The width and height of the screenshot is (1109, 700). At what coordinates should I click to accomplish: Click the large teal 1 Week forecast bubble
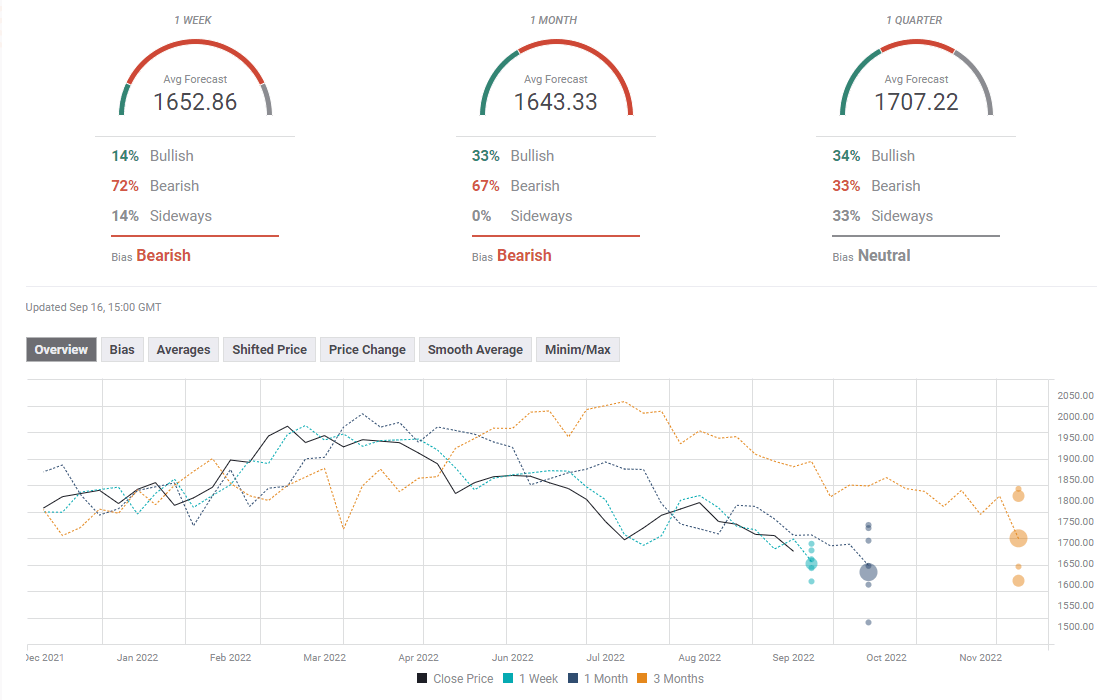[x=811, y=564]
